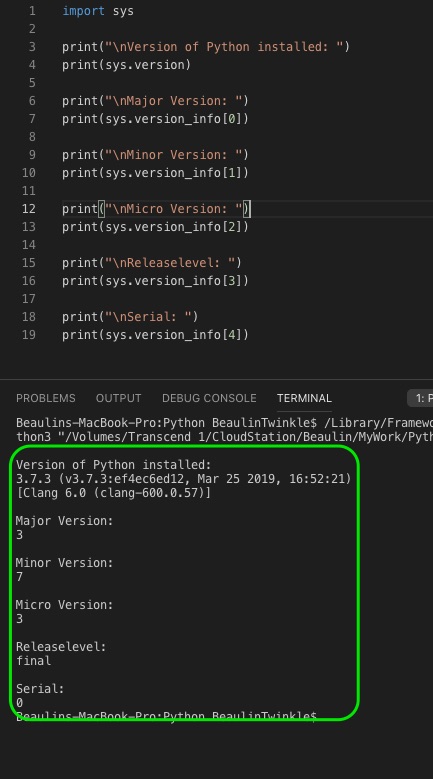Click line number 12 in the gutter
Image resolution: width=433 pixels, height=779 pixels.
29,209
